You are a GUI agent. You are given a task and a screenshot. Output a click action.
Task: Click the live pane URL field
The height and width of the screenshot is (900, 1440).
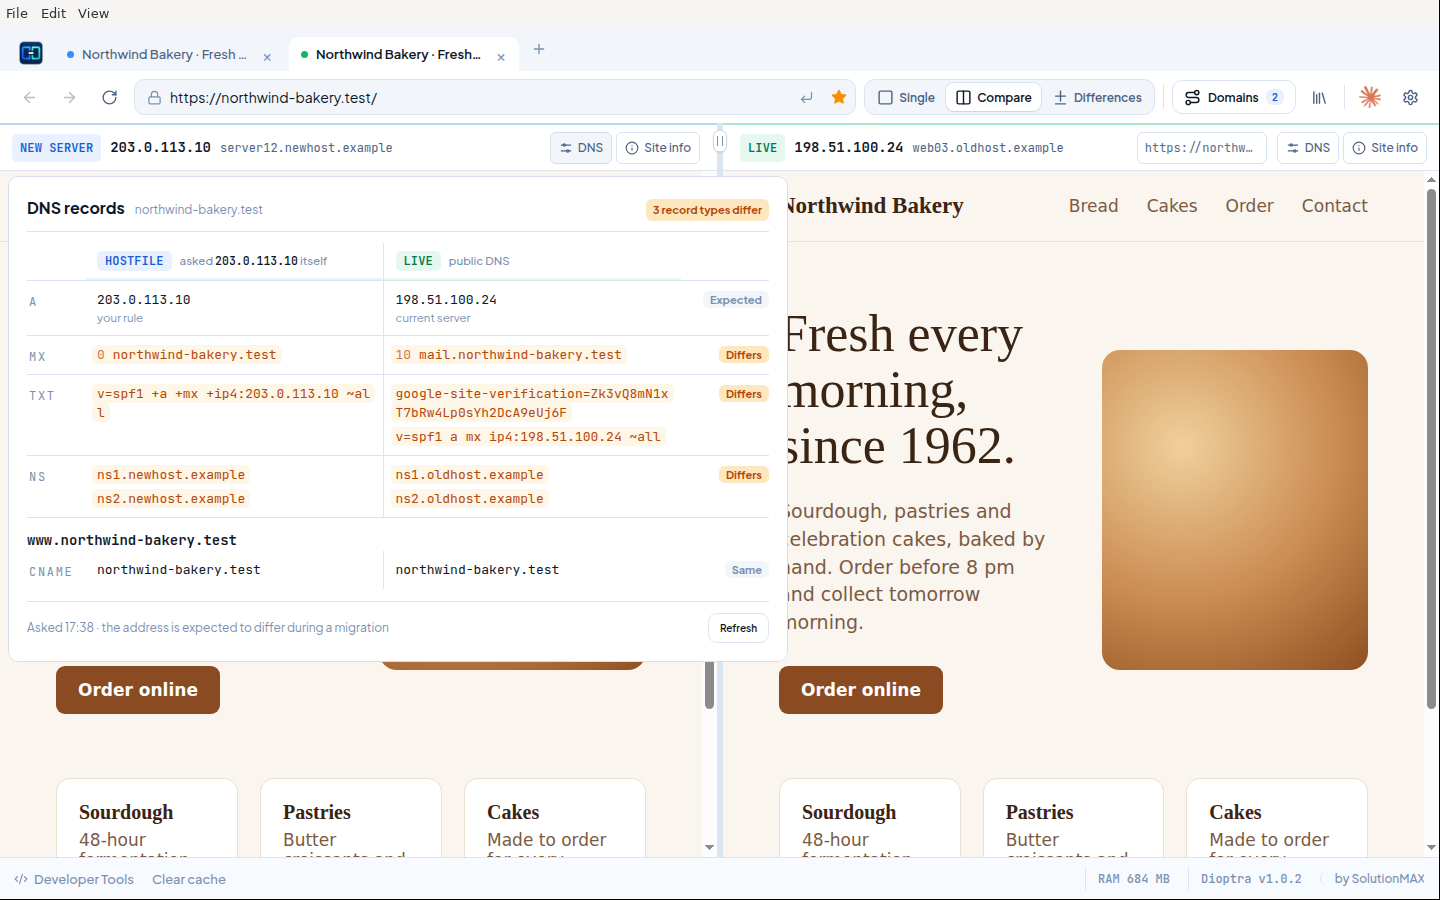pos(1202,148)
